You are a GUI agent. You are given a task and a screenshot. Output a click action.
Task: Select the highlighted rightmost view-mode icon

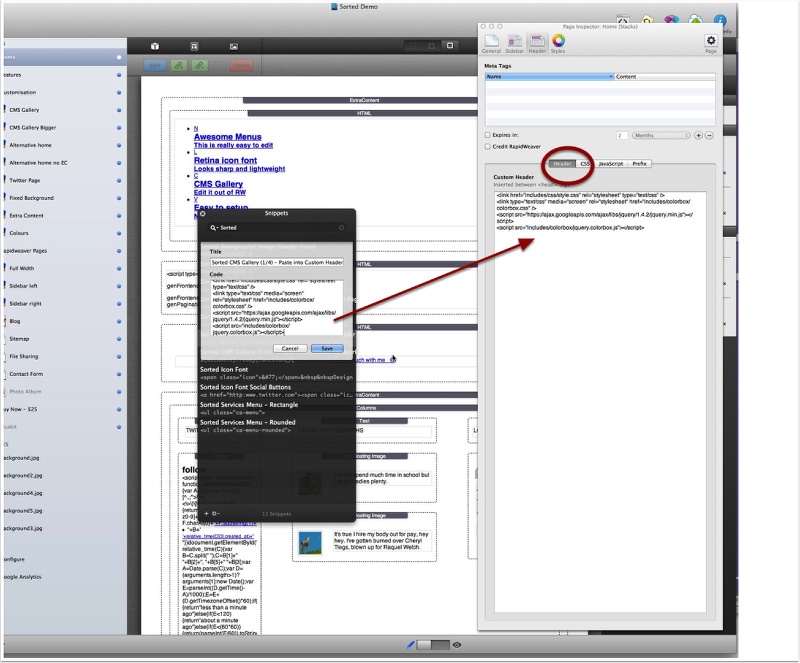click(x=450, y=46)
